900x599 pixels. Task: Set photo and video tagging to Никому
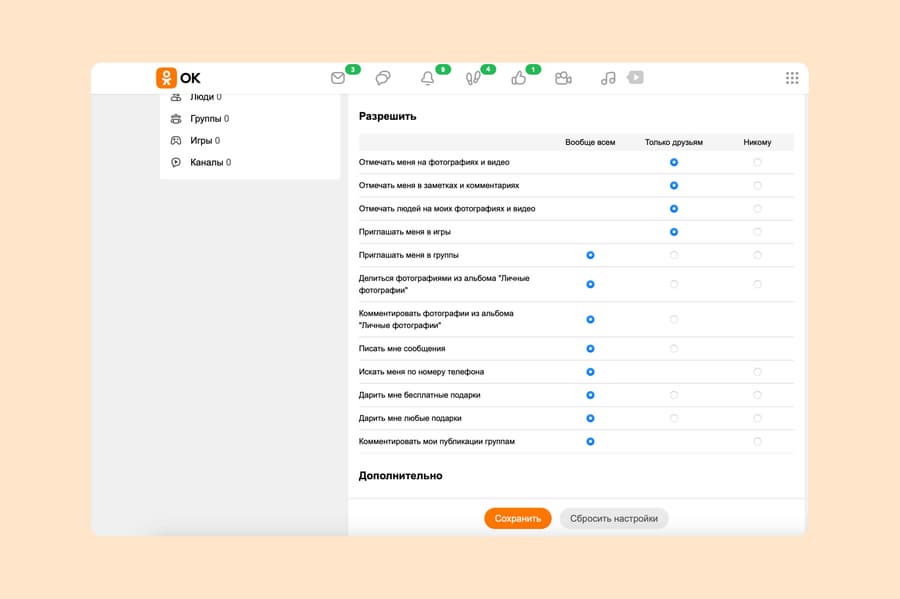point(757,162)
